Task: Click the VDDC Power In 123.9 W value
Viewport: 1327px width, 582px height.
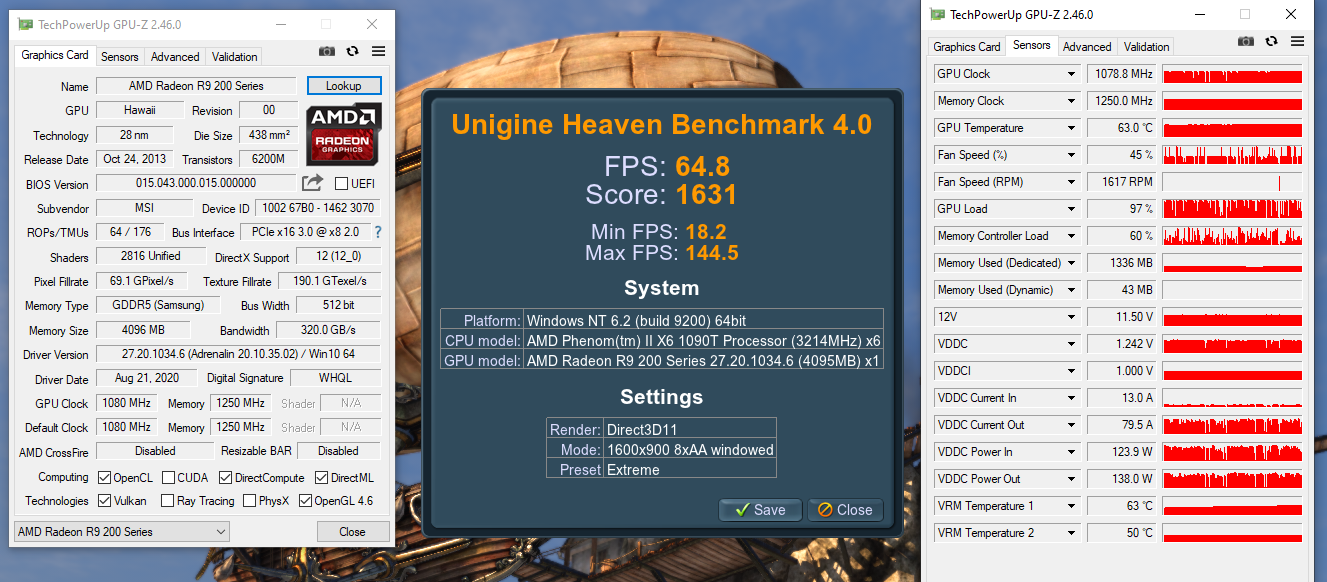Action: (1122, 452)
